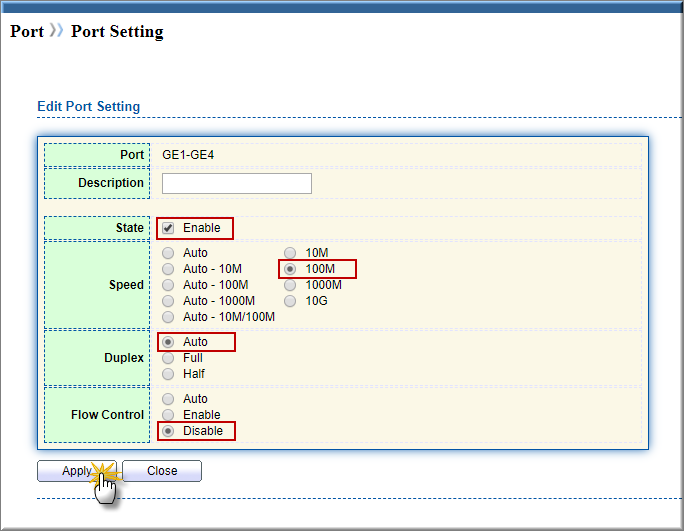The image size is (684, 531).
Task: Select the Speed Auto radio button
Action: [x=168, y=253]
